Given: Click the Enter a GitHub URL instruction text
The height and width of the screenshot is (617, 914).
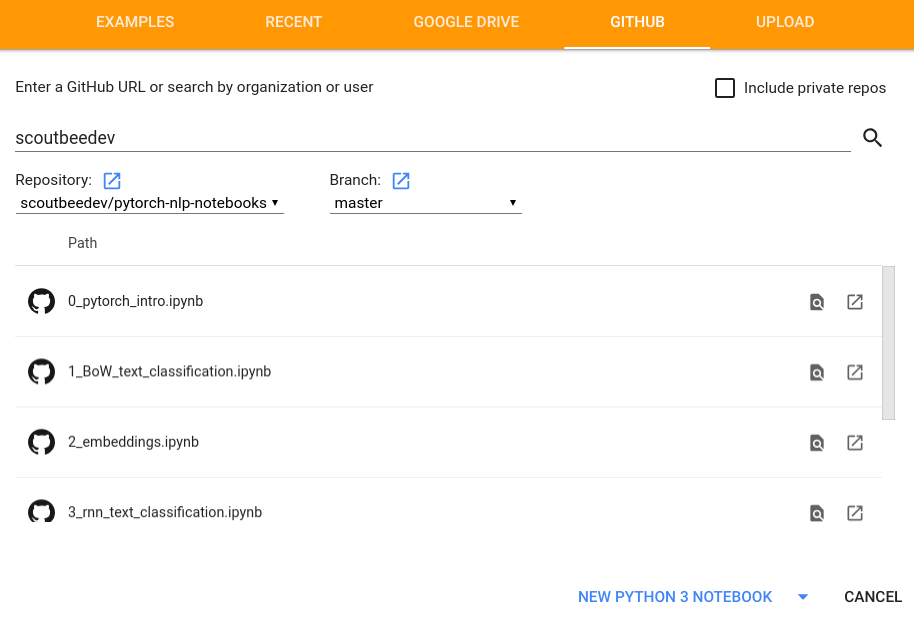Looking at the screenshot, I should click(x=194, y=87).
